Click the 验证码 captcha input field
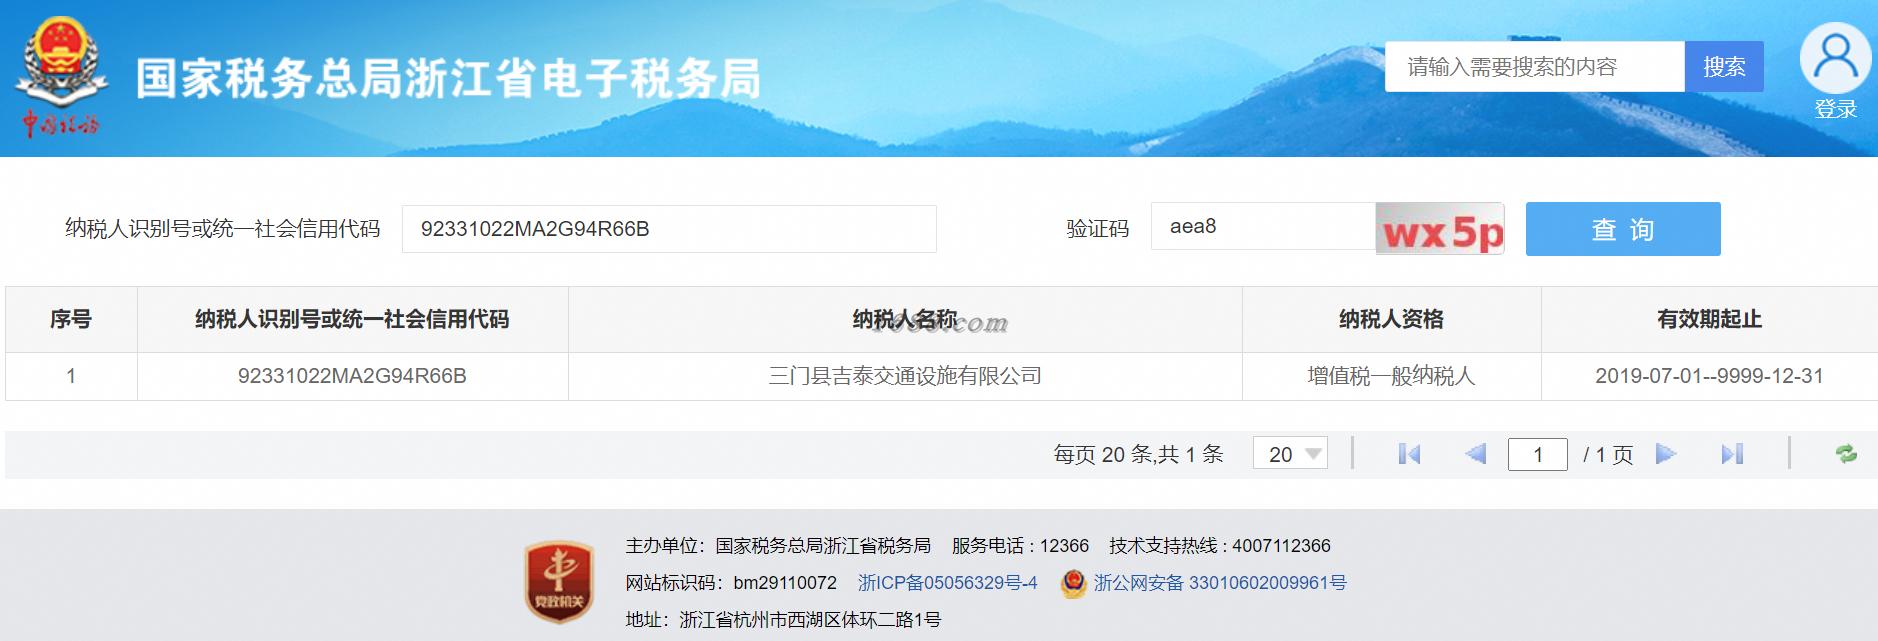The height and width of the screenshot is (641, 1878). pyautogui.click(x=1263, y=226)
